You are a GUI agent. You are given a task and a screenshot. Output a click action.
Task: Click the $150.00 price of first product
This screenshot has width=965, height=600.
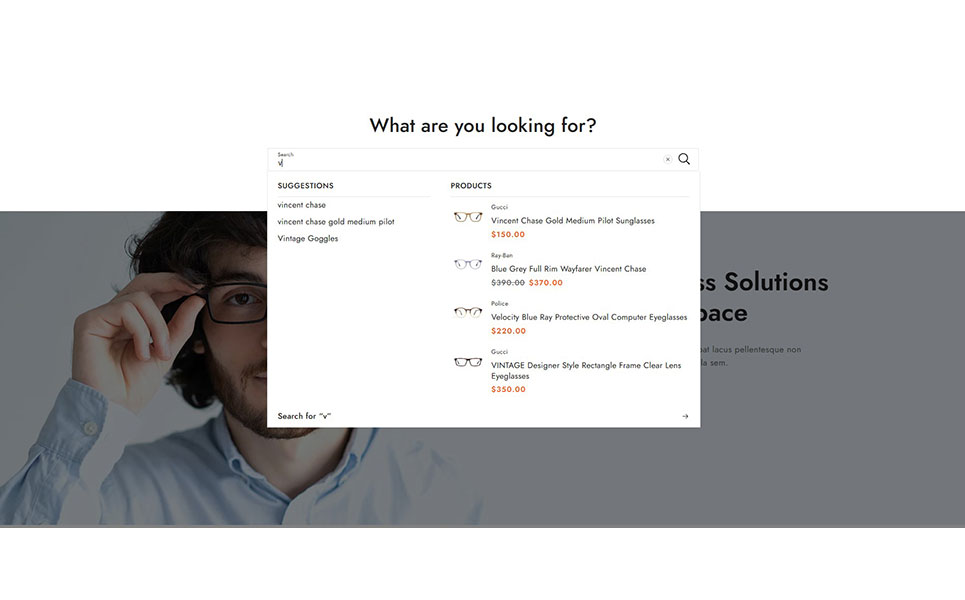coord(508,235)
